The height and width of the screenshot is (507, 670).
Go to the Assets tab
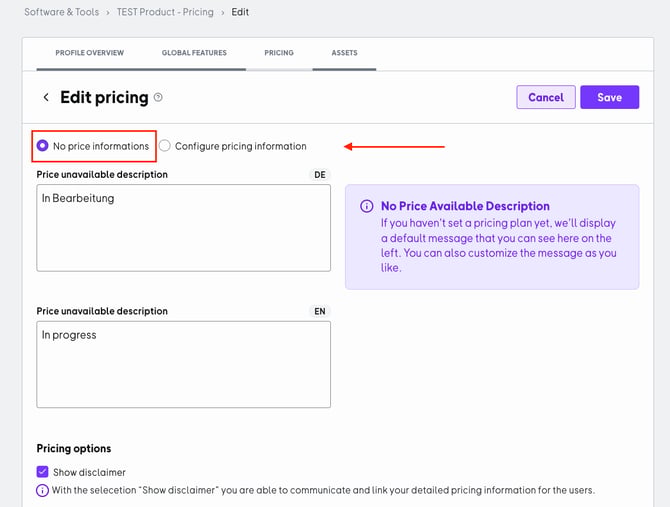[x=344, y=53]
